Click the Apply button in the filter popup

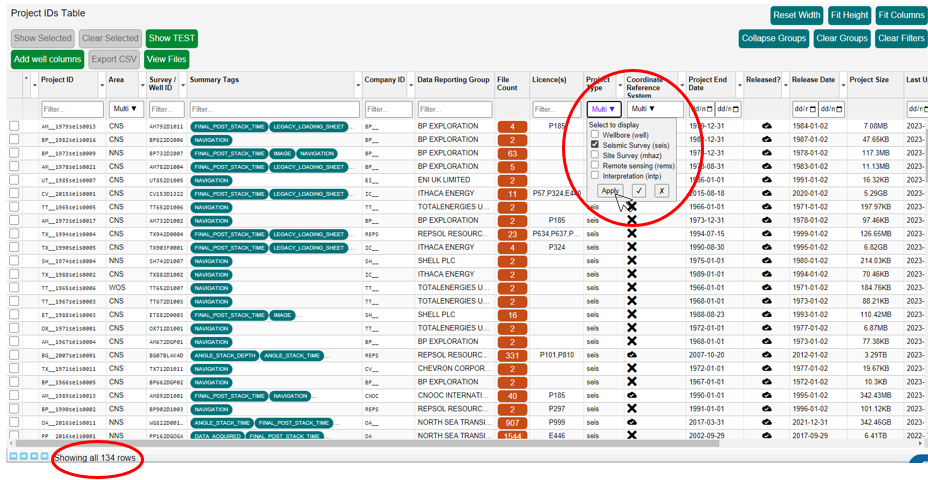610,191
